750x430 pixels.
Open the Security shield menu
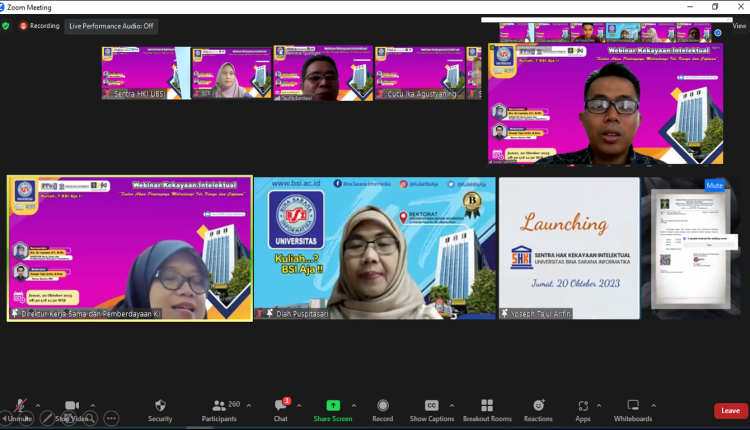click(160, 411)
